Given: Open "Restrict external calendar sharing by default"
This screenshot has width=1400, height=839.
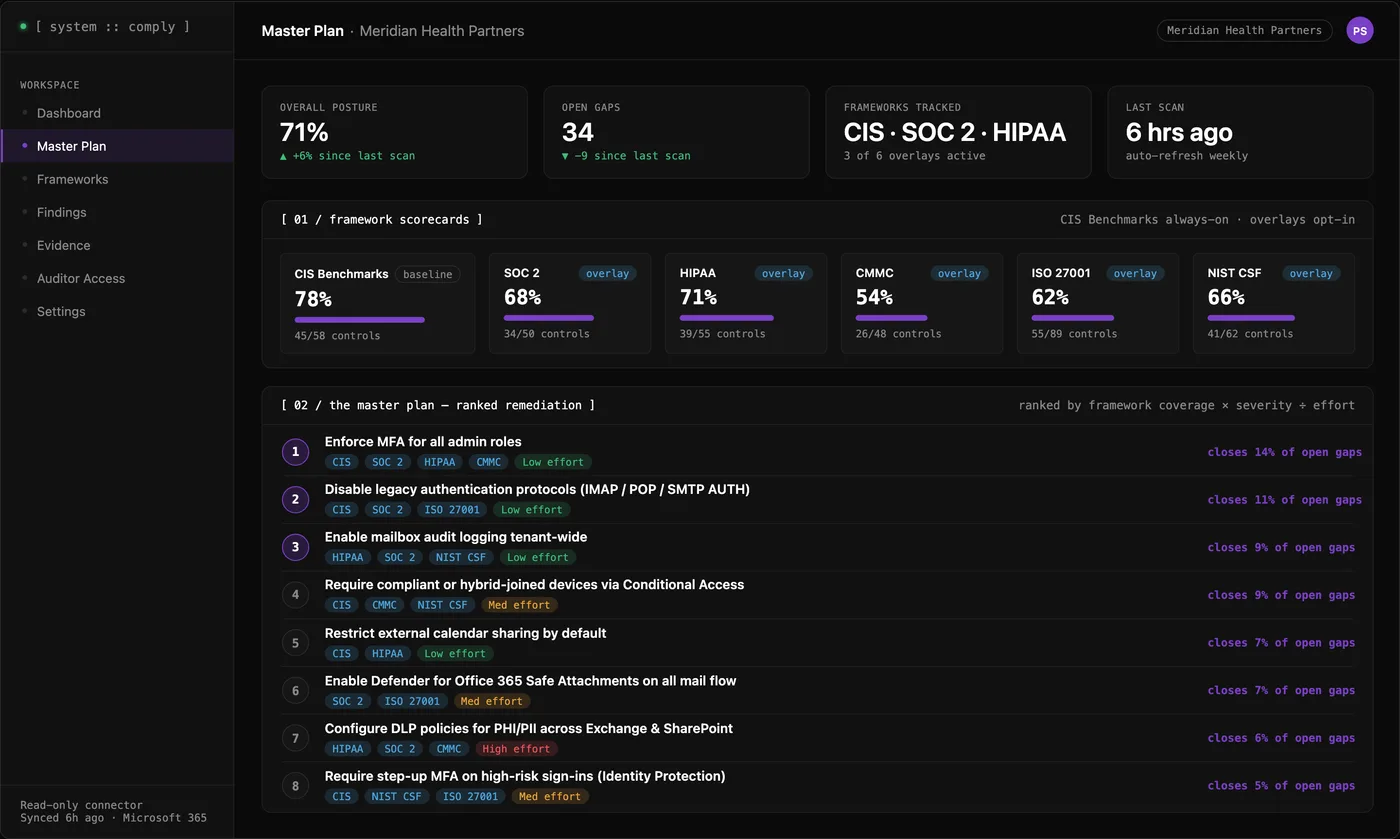Looking at the screenshot, I should (466, 633).
